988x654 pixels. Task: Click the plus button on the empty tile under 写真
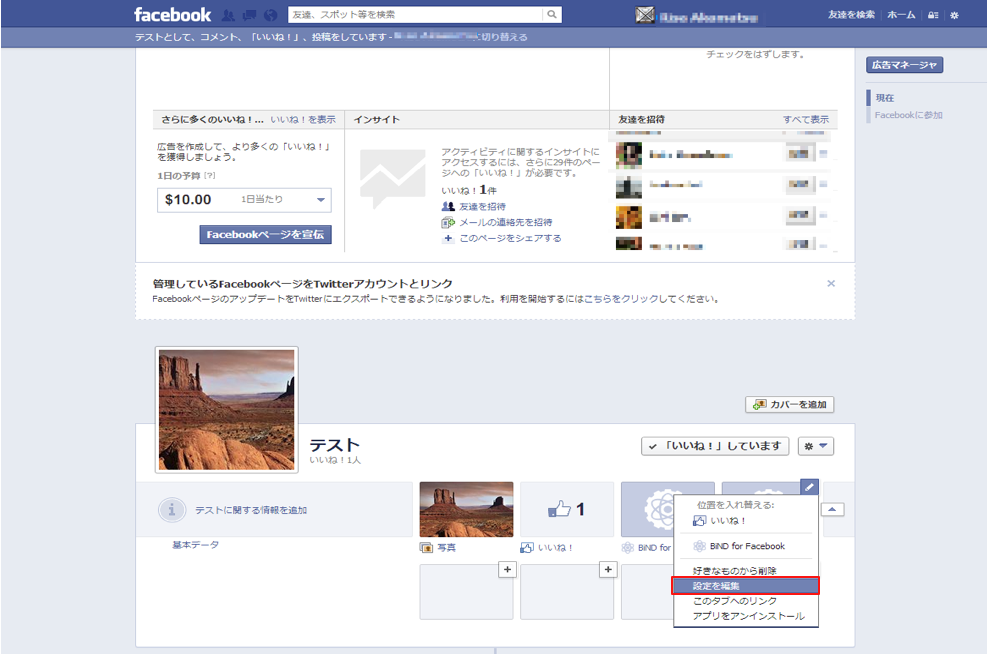[x=507, y=570]
